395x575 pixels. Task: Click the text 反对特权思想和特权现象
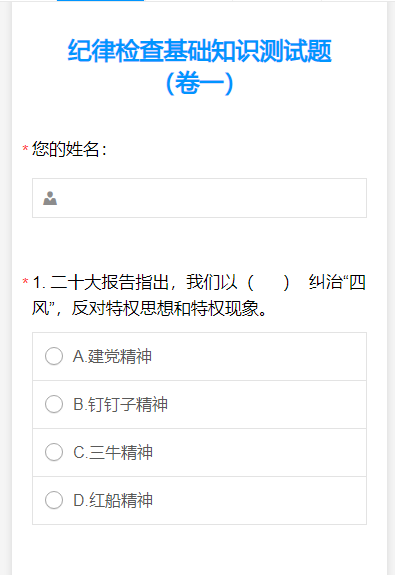point(165,308)
